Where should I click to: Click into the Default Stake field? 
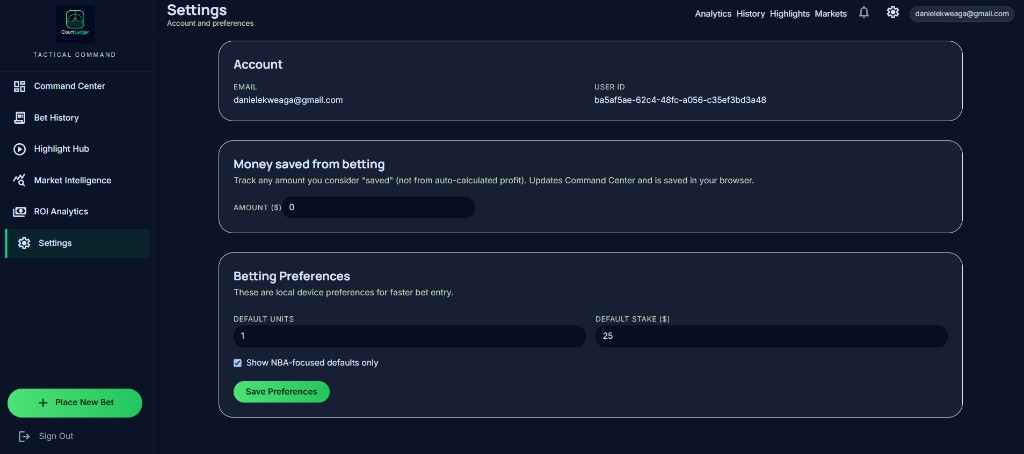pos(771,336)
